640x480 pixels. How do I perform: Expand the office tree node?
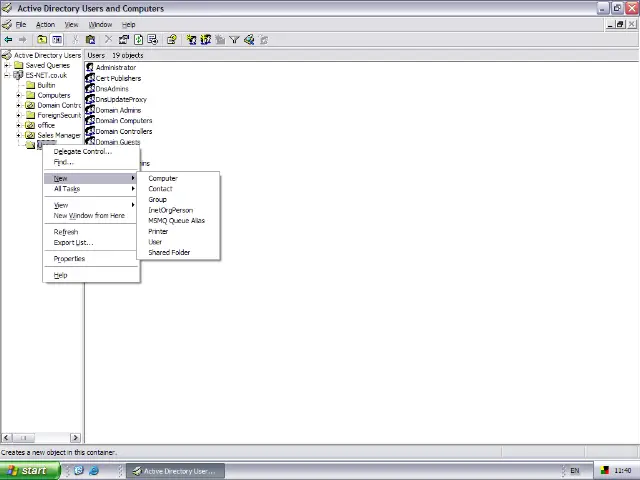click(x=18, y=125)
